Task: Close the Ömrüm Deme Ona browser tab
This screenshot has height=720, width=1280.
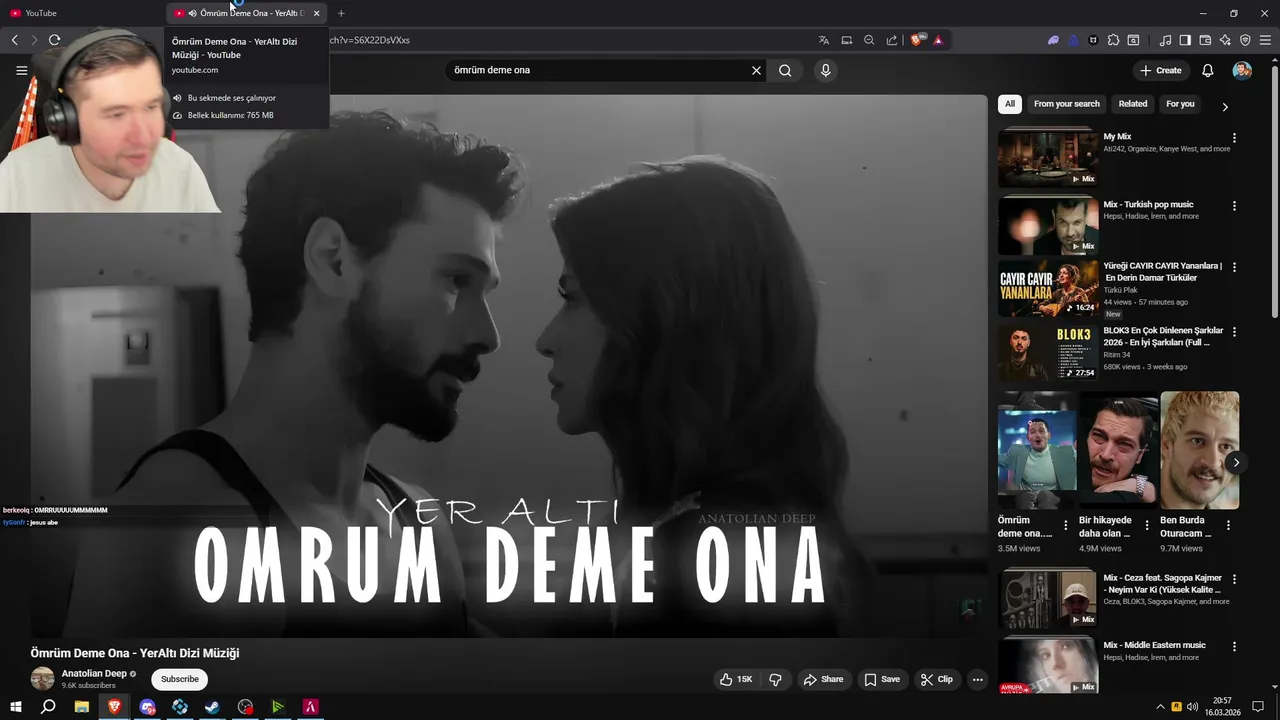Action: (x=316, y=13)
